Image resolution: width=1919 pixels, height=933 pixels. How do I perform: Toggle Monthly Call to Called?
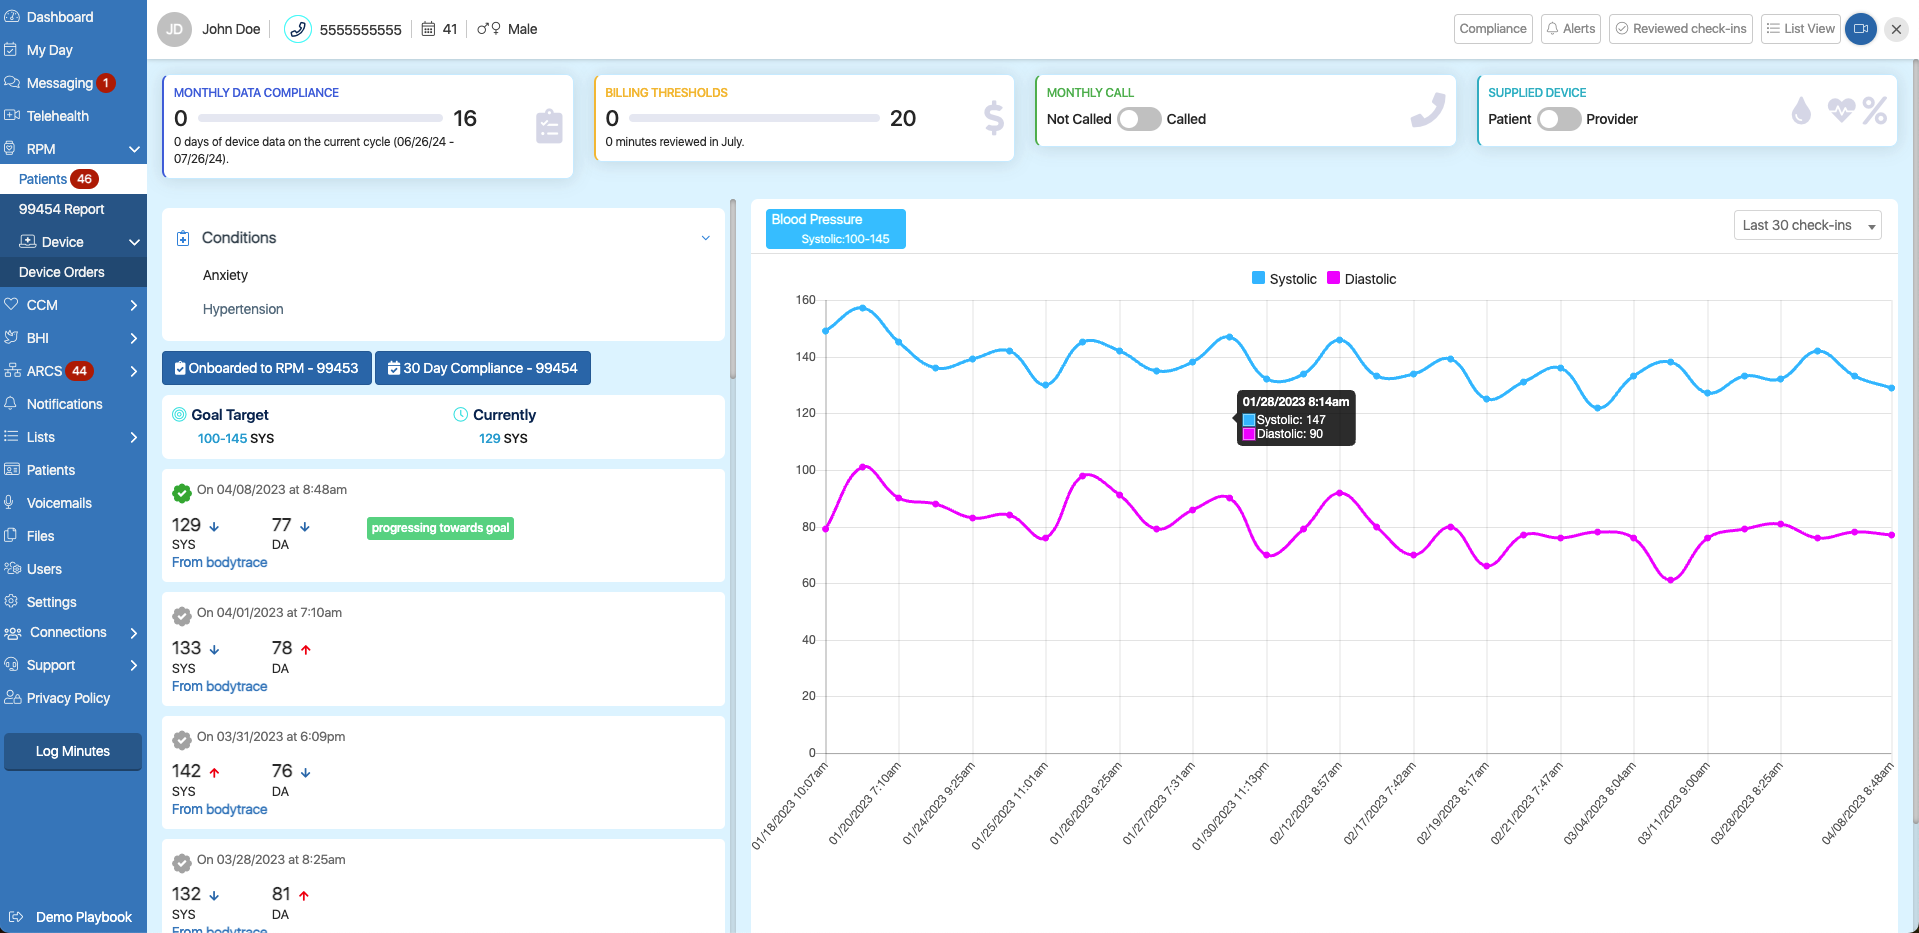pos(1138,119)
